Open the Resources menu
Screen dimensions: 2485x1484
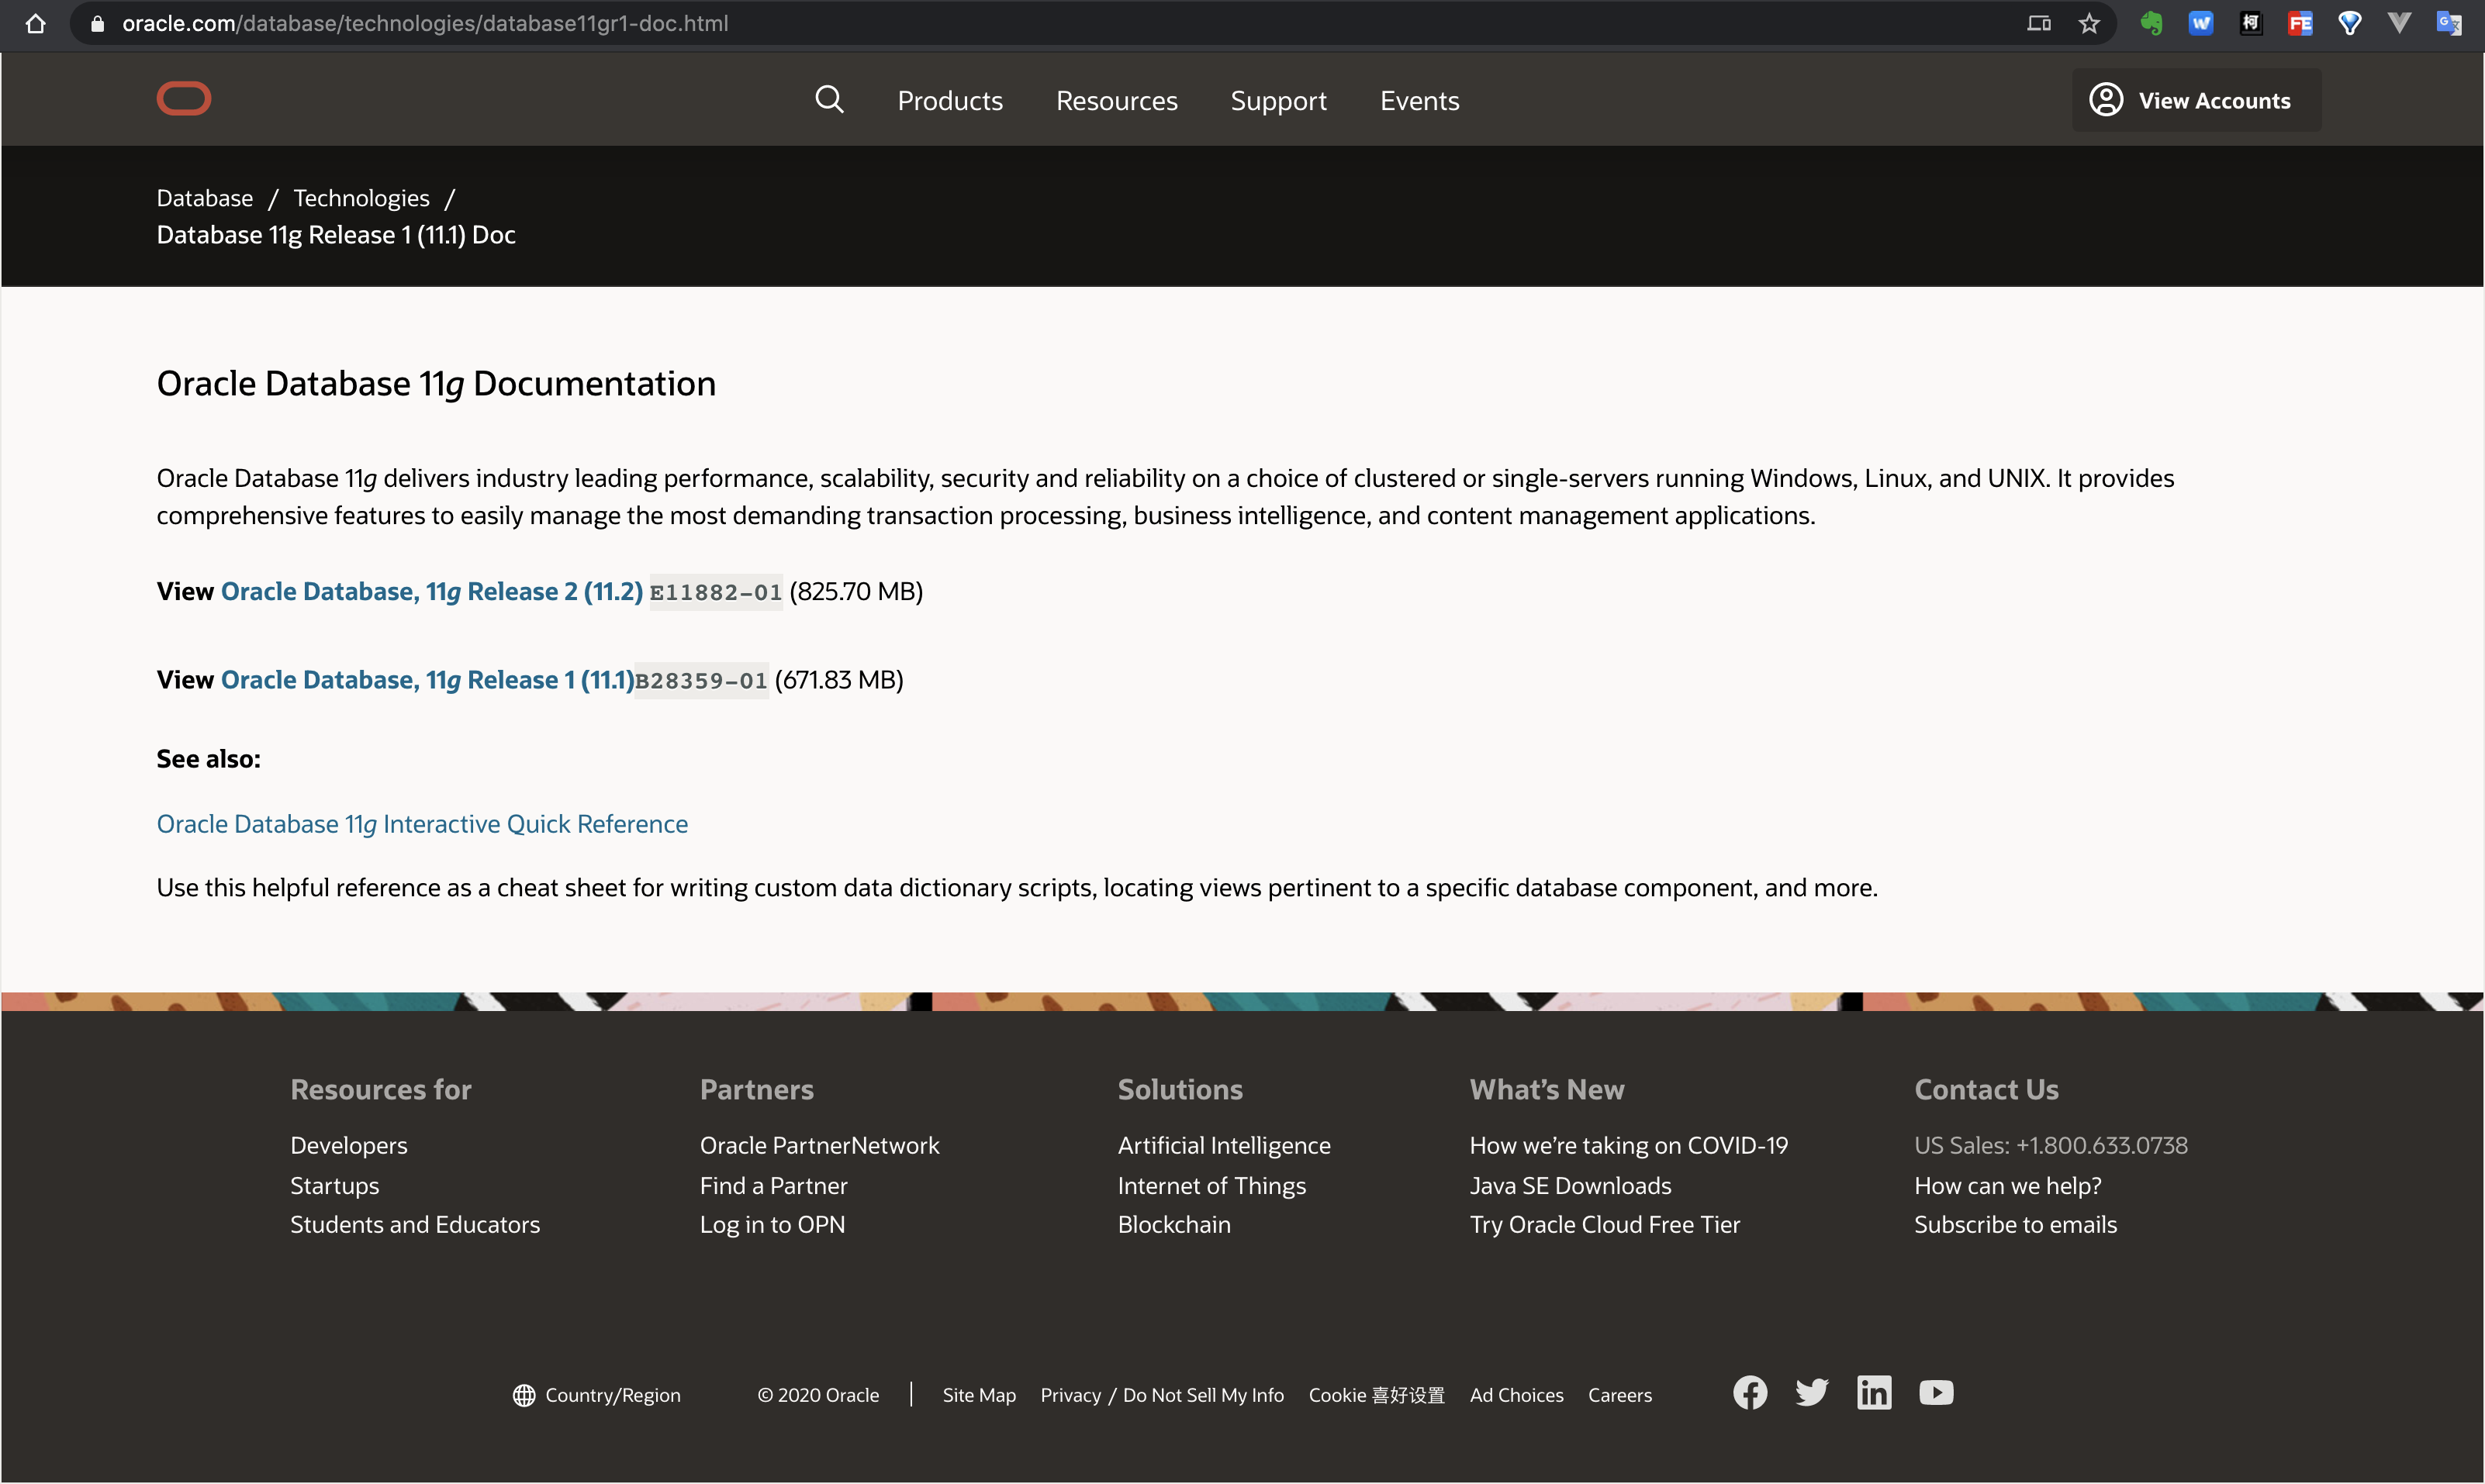tap(1117, 100)
